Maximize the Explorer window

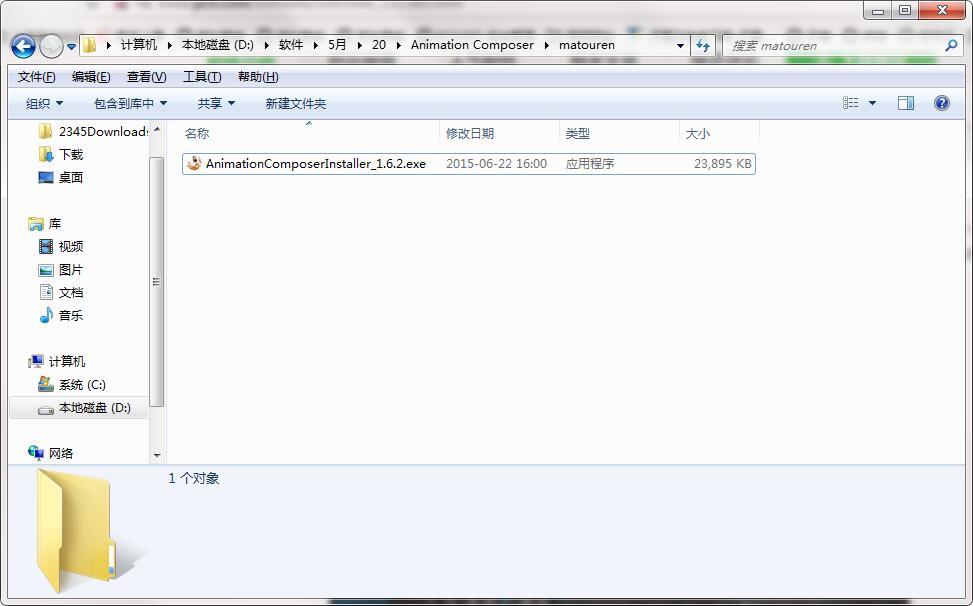point(905,11)
